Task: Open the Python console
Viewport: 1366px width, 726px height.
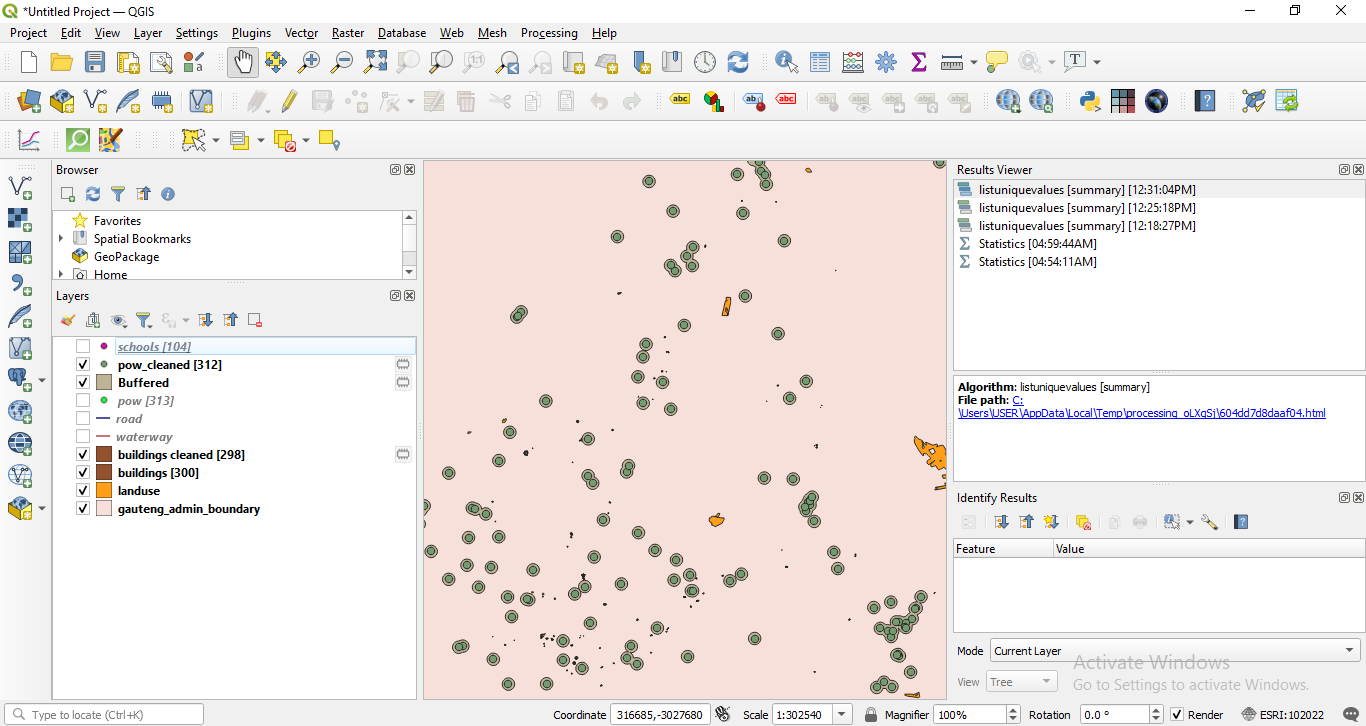Action: click(1090, 101)
